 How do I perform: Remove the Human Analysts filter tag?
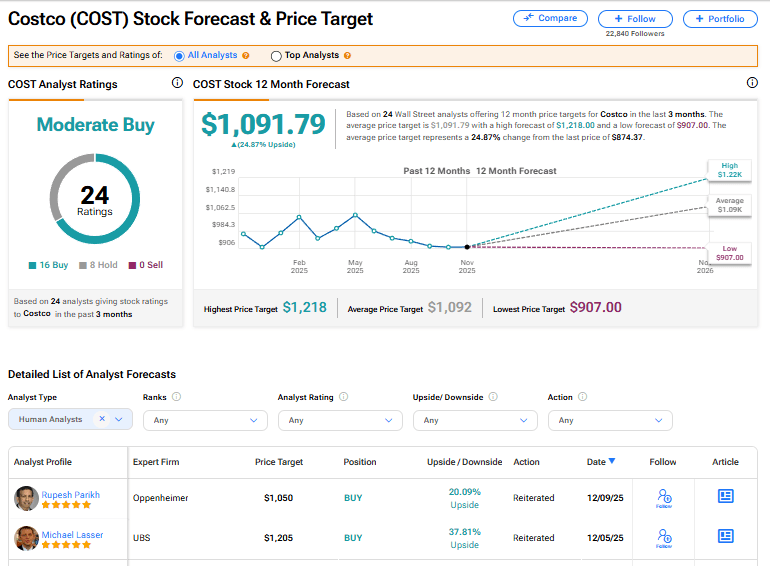pyautogui.click(x=102, y=420)
